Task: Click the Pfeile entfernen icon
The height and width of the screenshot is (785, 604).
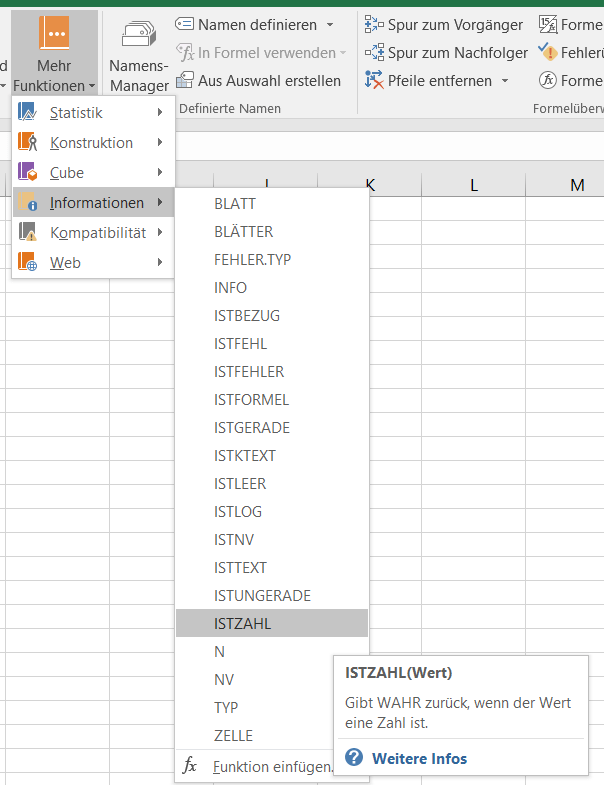Action: 374,80
